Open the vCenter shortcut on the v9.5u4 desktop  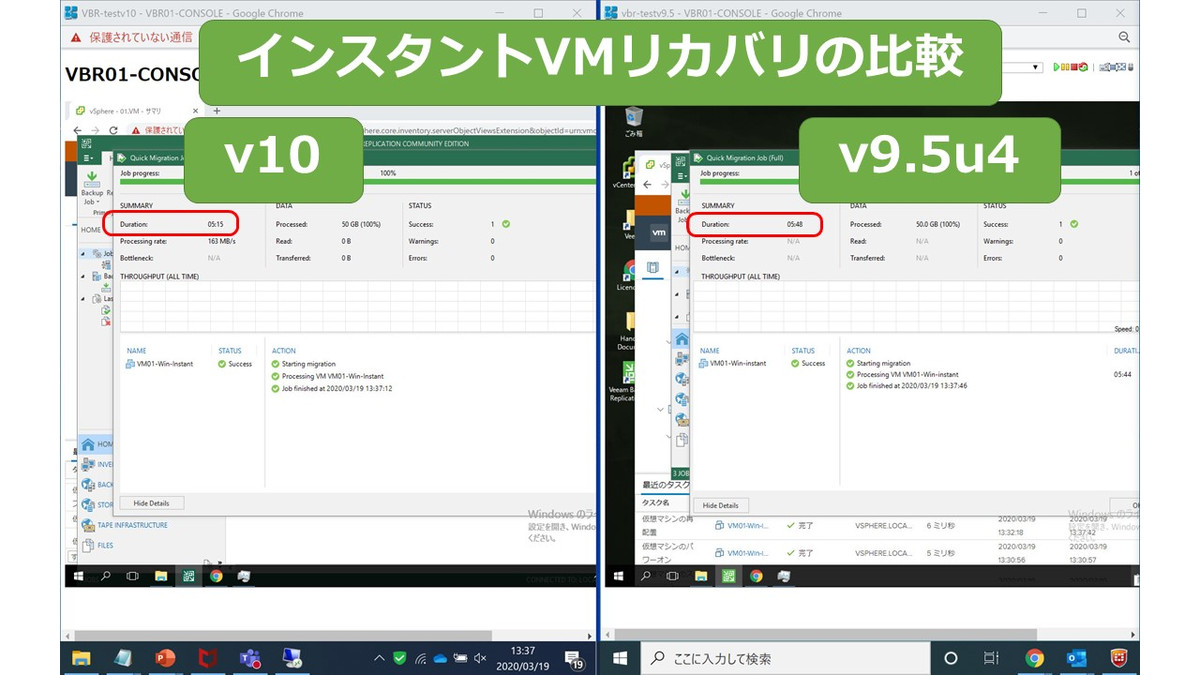623,171
